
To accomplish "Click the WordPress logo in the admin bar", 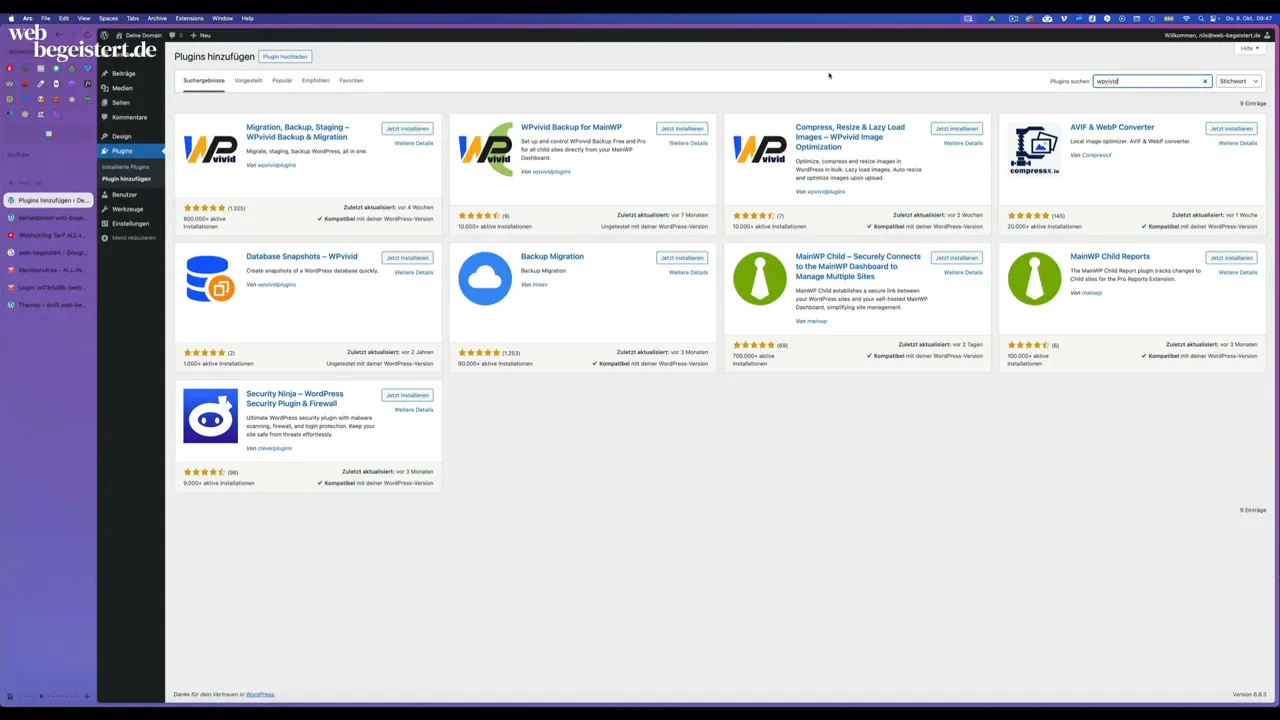I will pos(104,35).
